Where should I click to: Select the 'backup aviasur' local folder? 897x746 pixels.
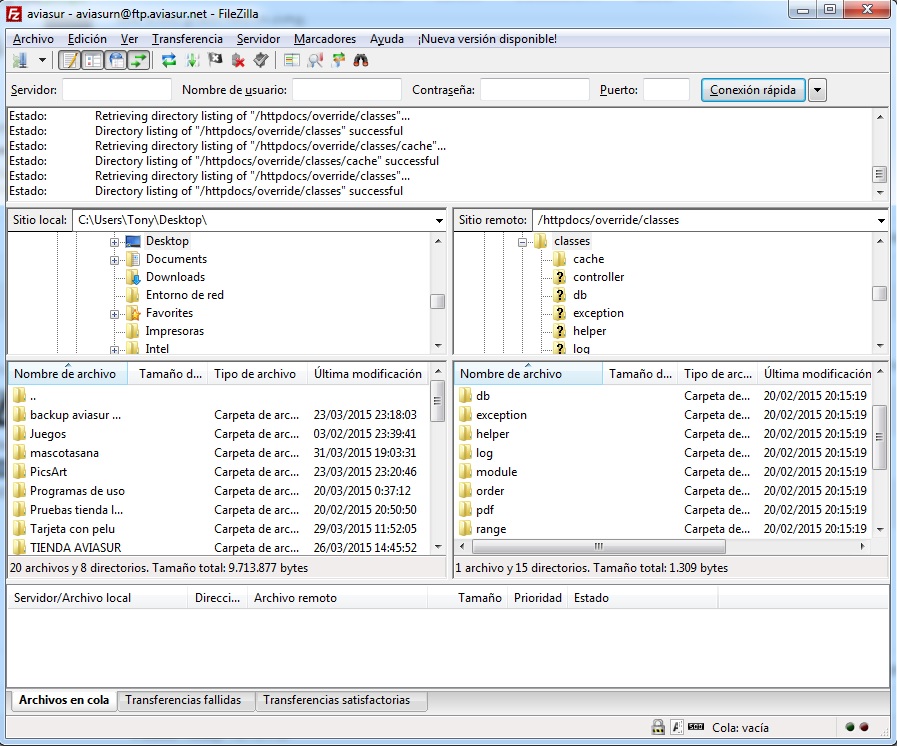click(x=219, y=415)
